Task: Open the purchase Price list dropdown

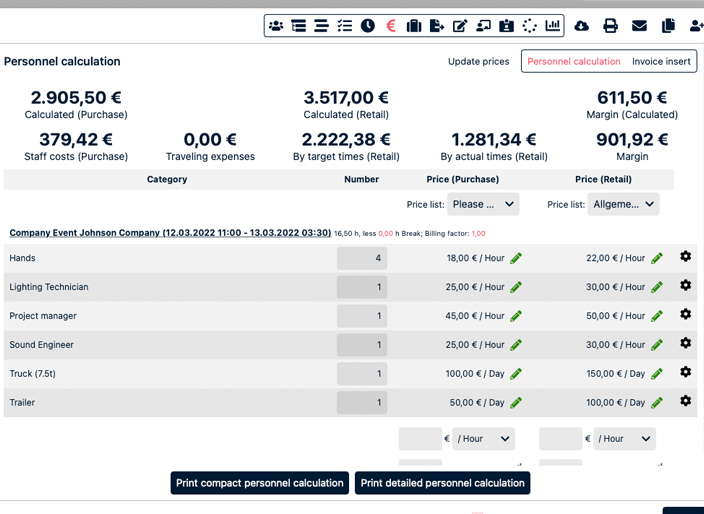Action: pyautogui.click(x=483, y=204)
